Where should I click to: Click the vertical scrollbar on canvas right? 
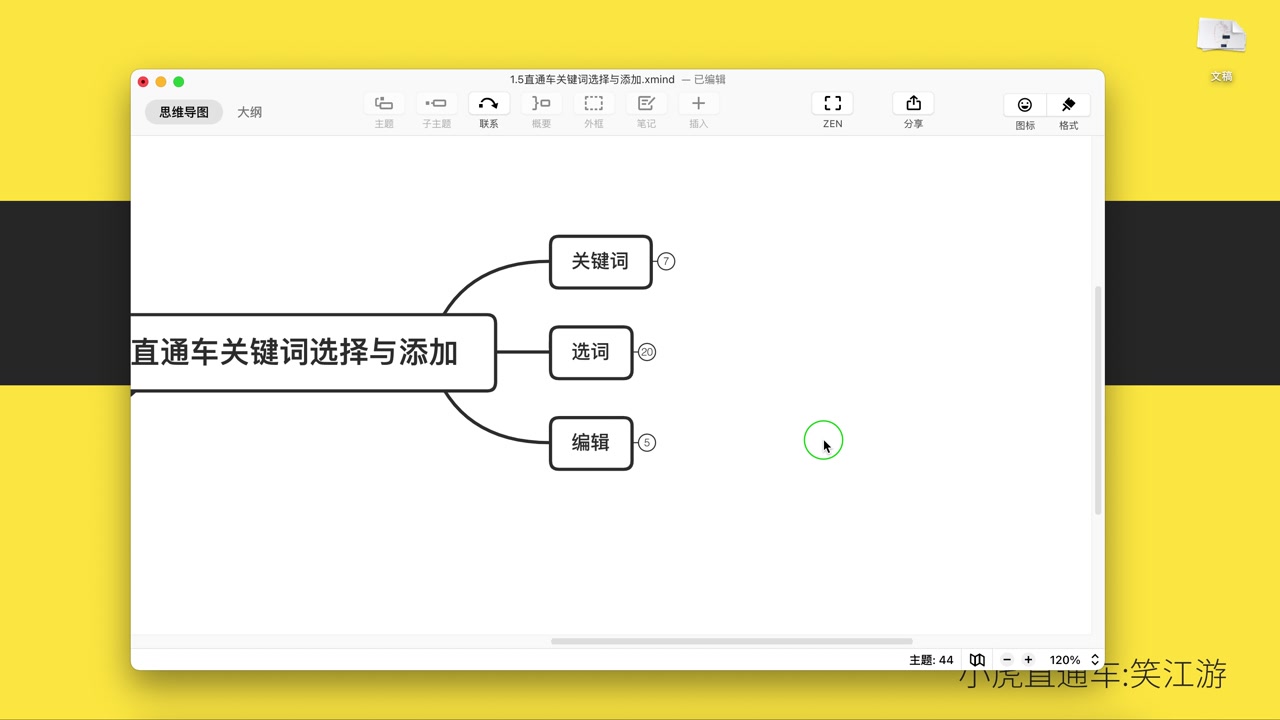coord(1097,400)
